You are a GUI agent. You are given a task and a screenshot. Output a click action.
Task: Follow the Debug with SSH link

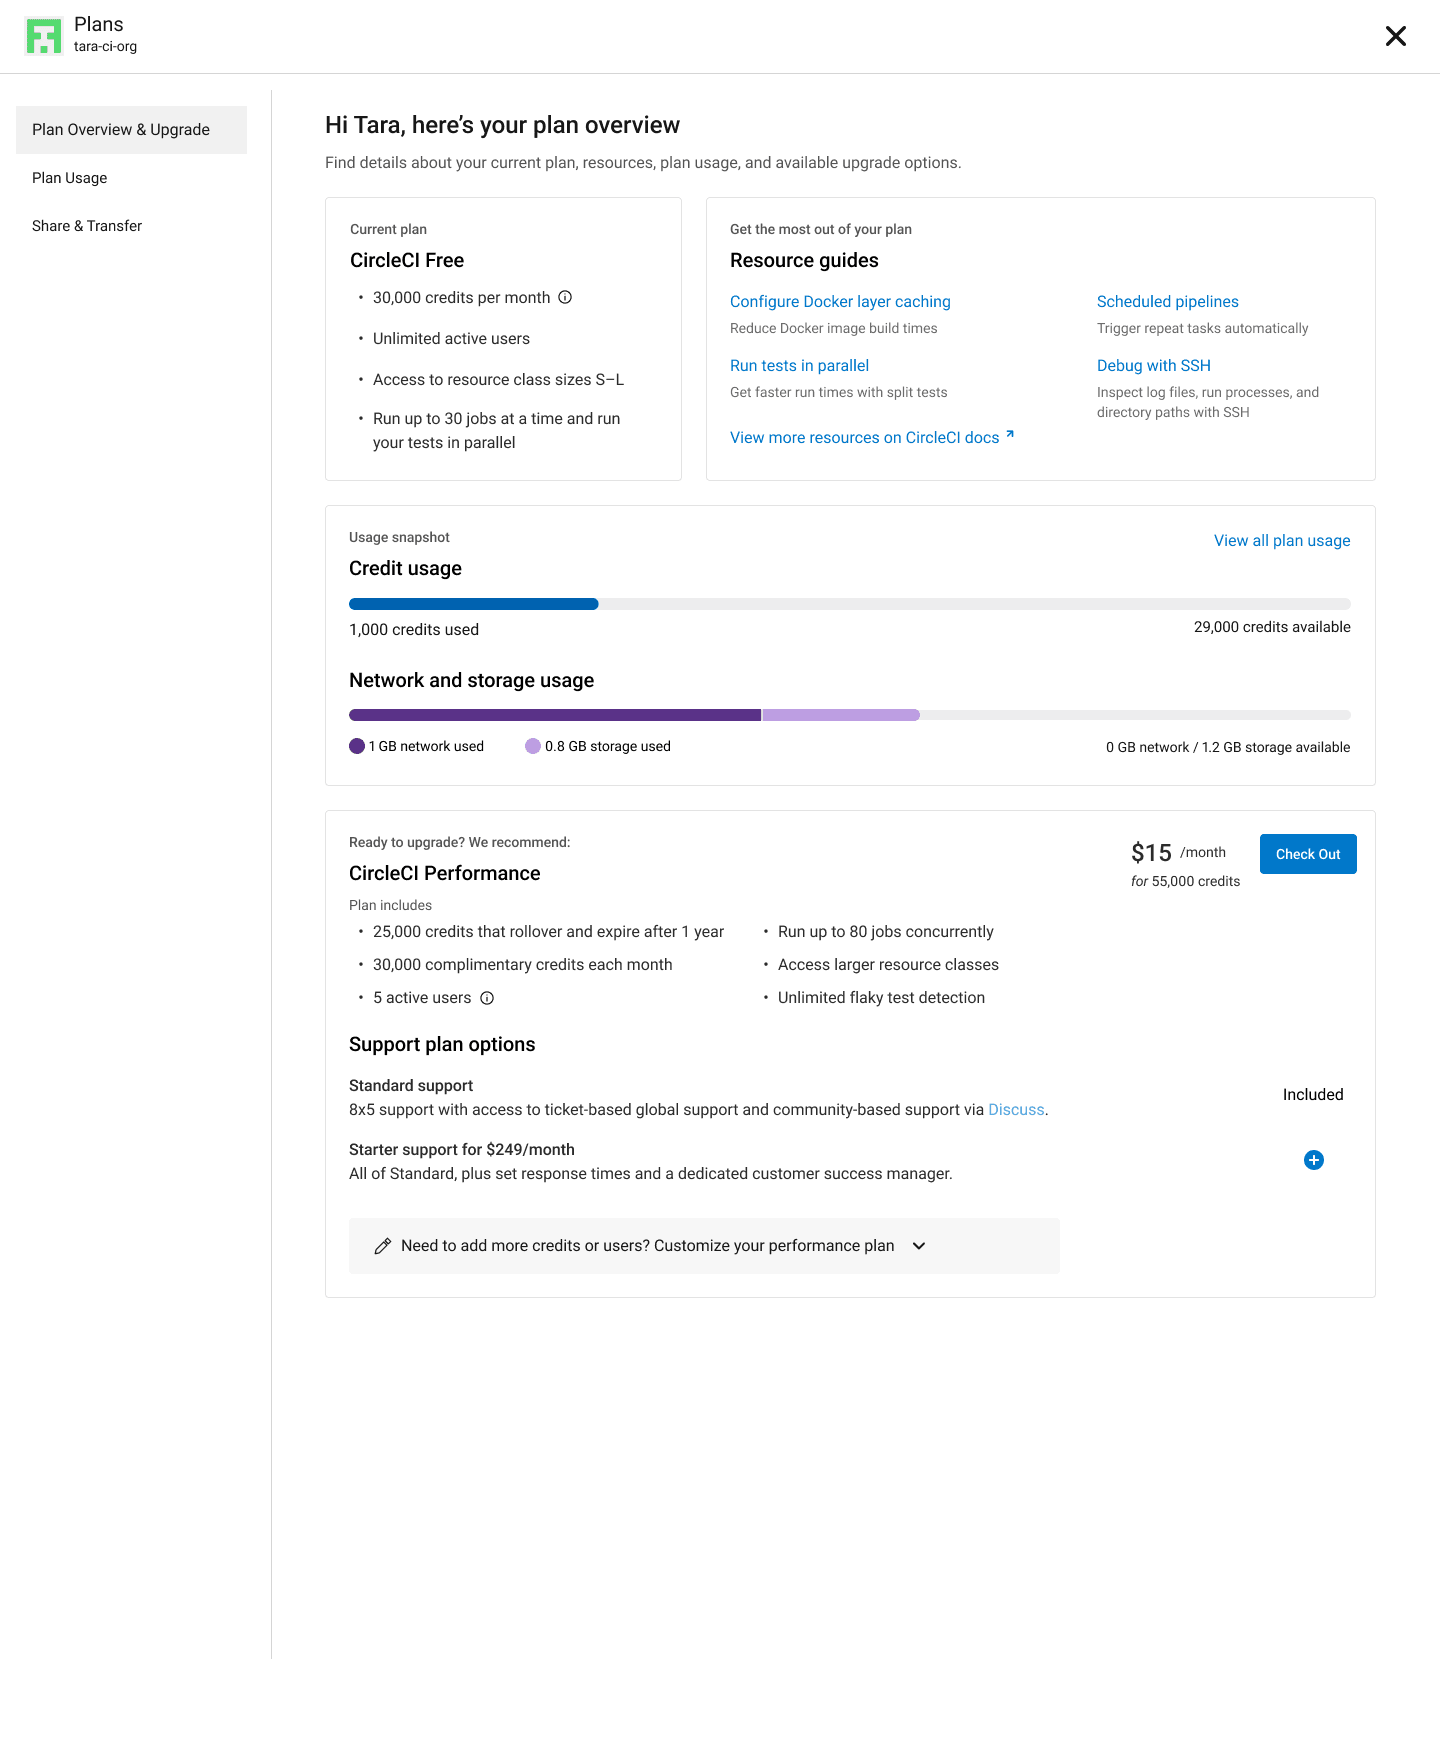click(1153, 366)
